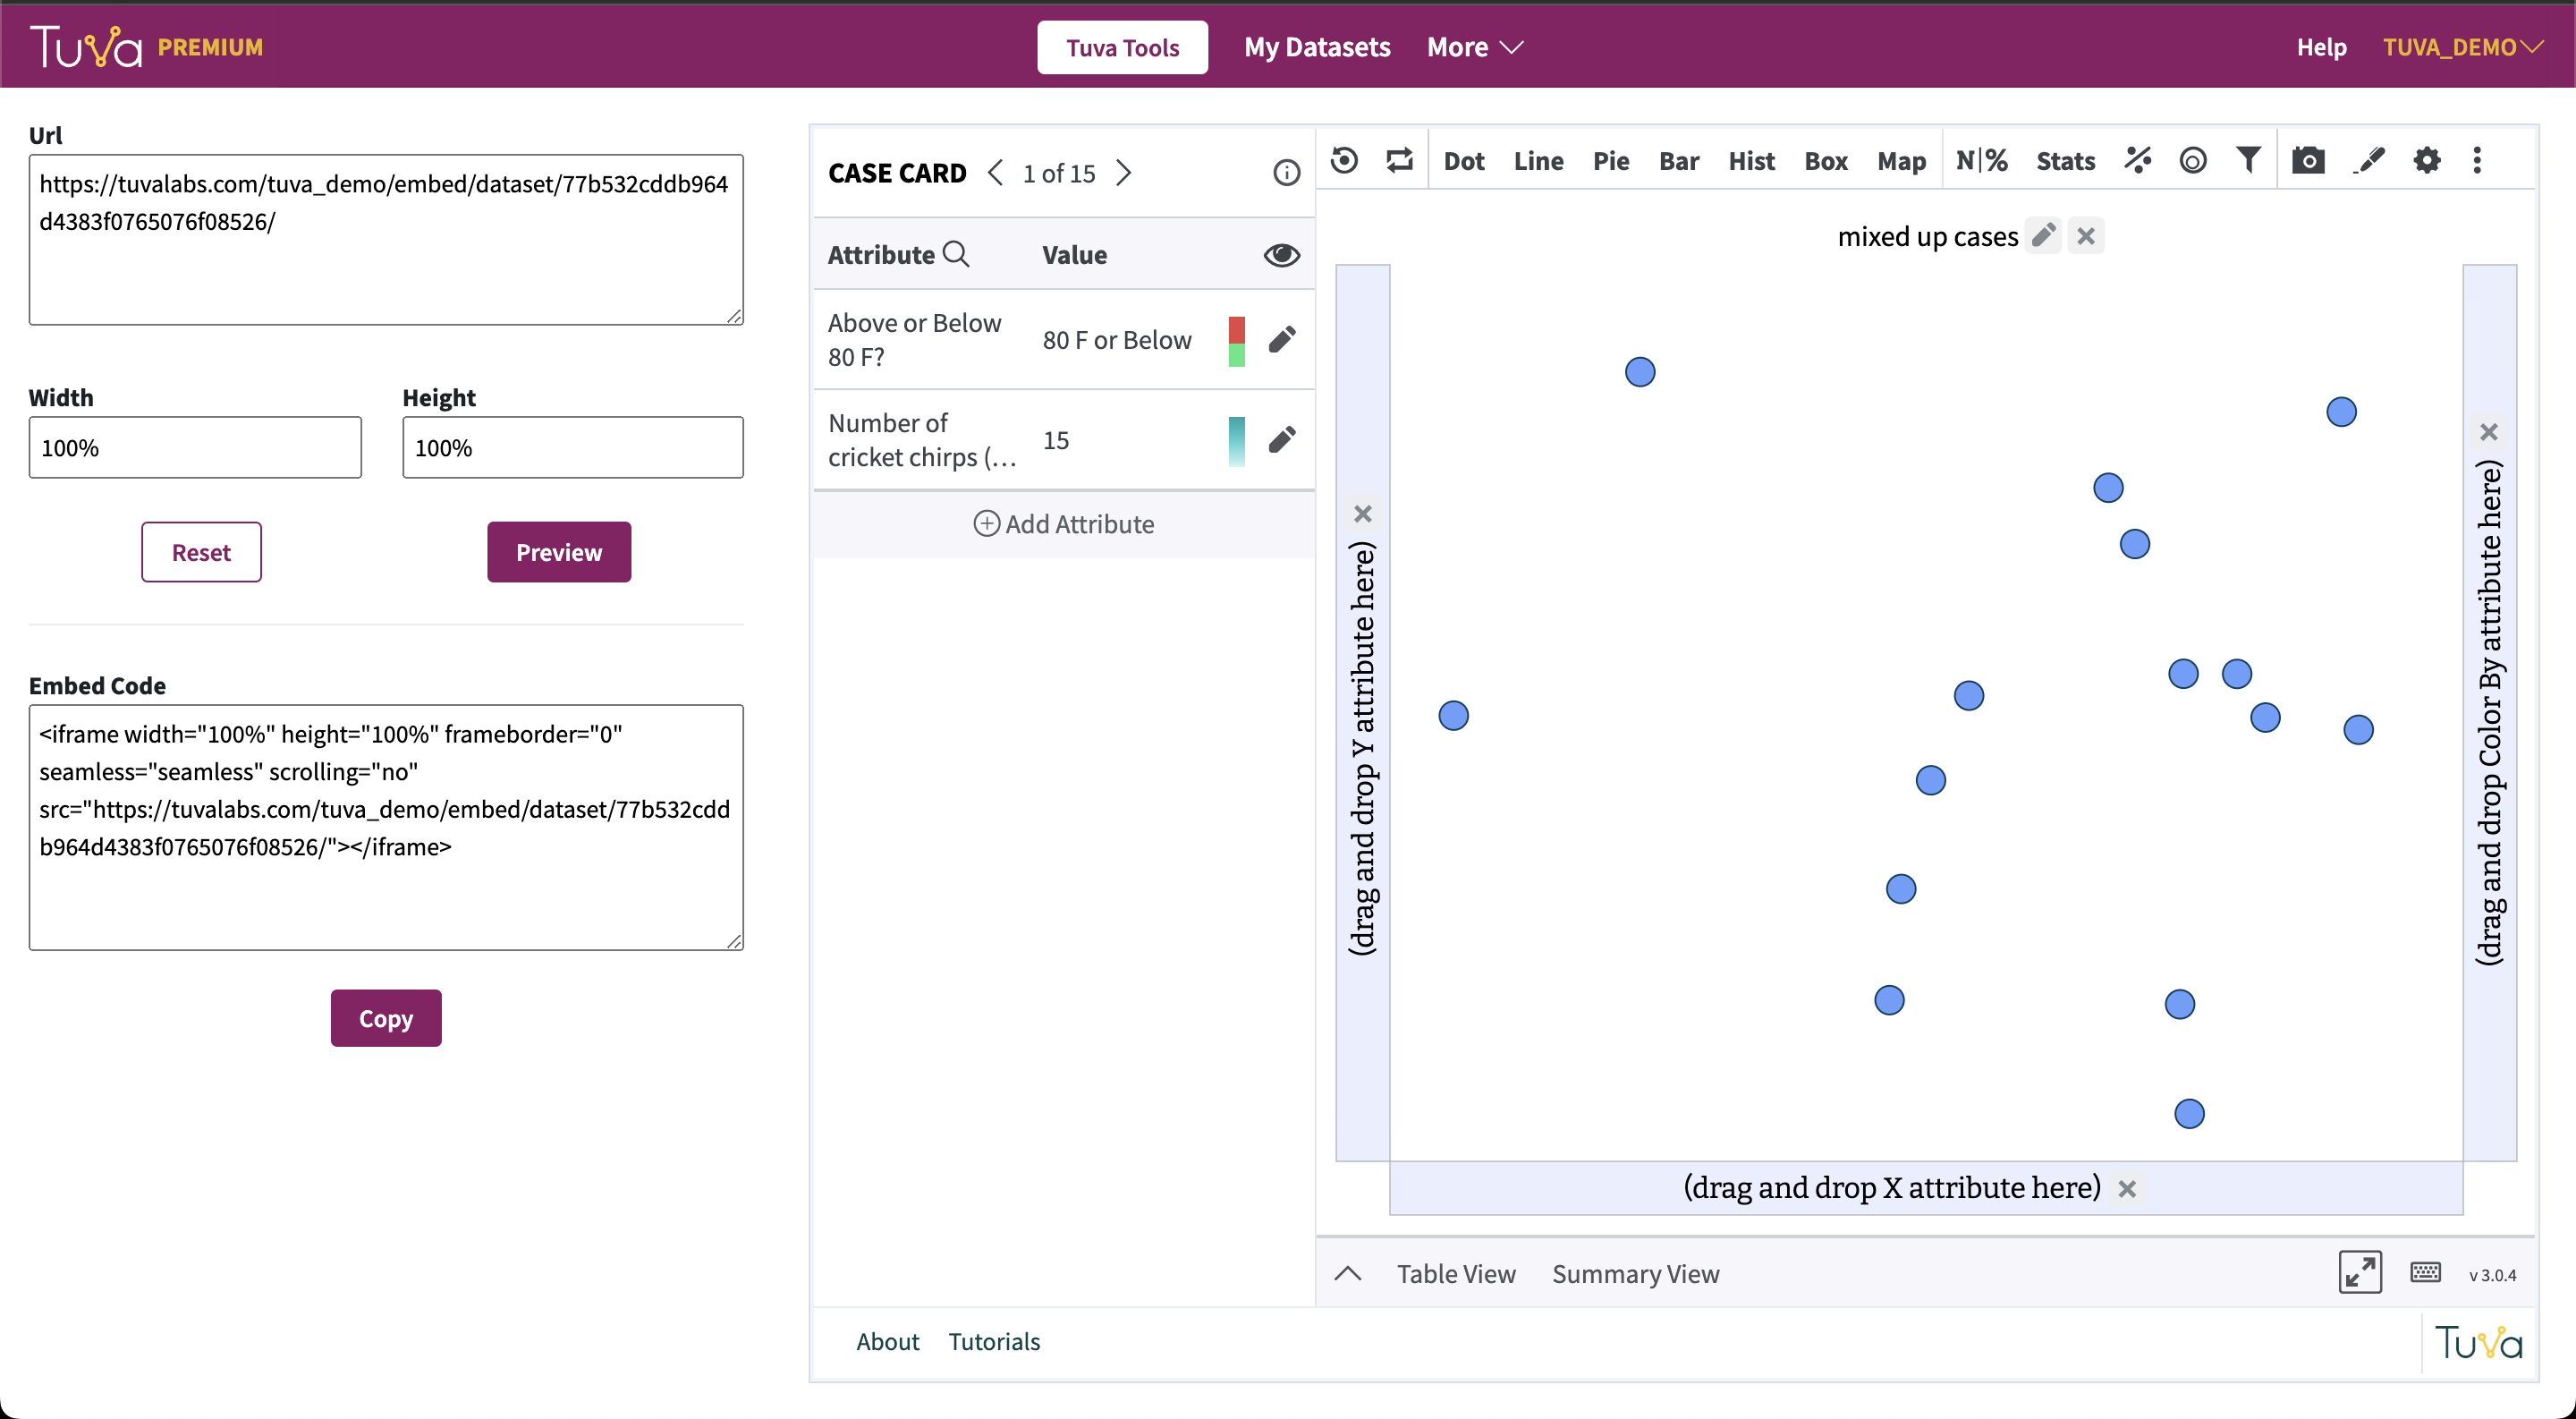This screenshot has width=2576, height=1419.
Task: Go to the previous case card
Action: point(995,173)
